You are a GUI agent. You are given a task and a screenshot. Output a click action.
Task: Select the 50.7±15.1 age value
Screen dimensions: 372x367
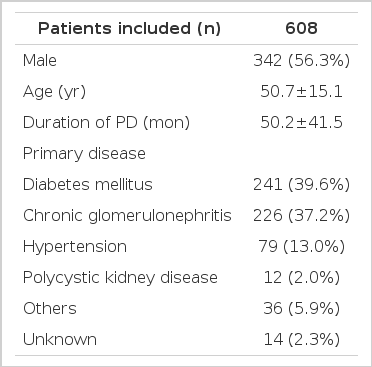(301, 92)
